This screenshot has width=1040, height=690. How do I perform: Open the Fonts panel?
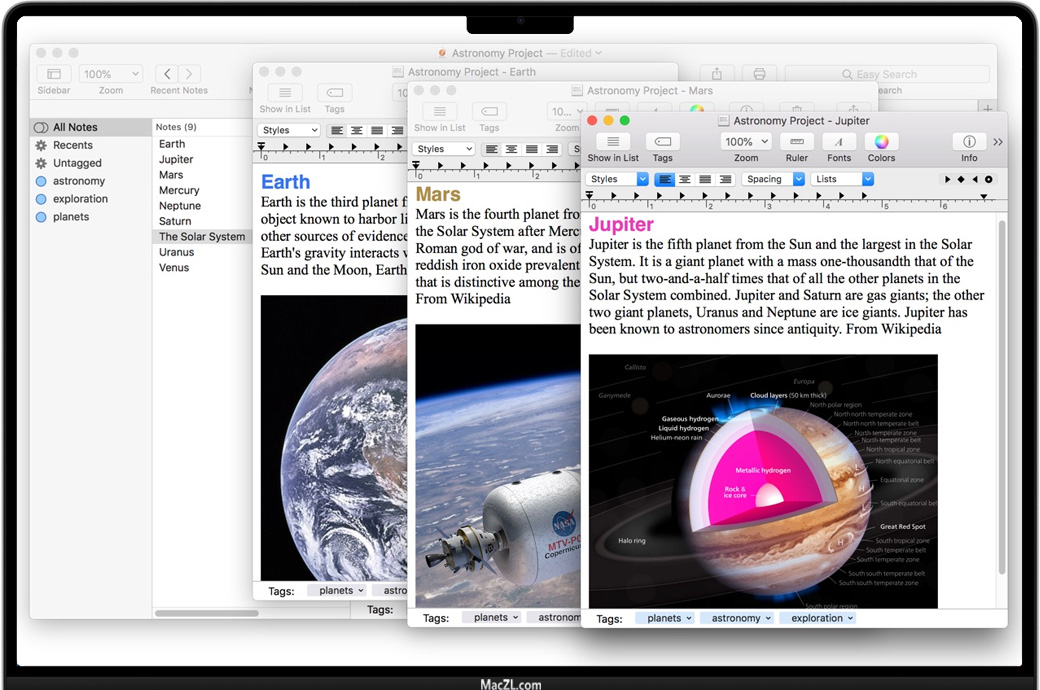pos(839,143)
